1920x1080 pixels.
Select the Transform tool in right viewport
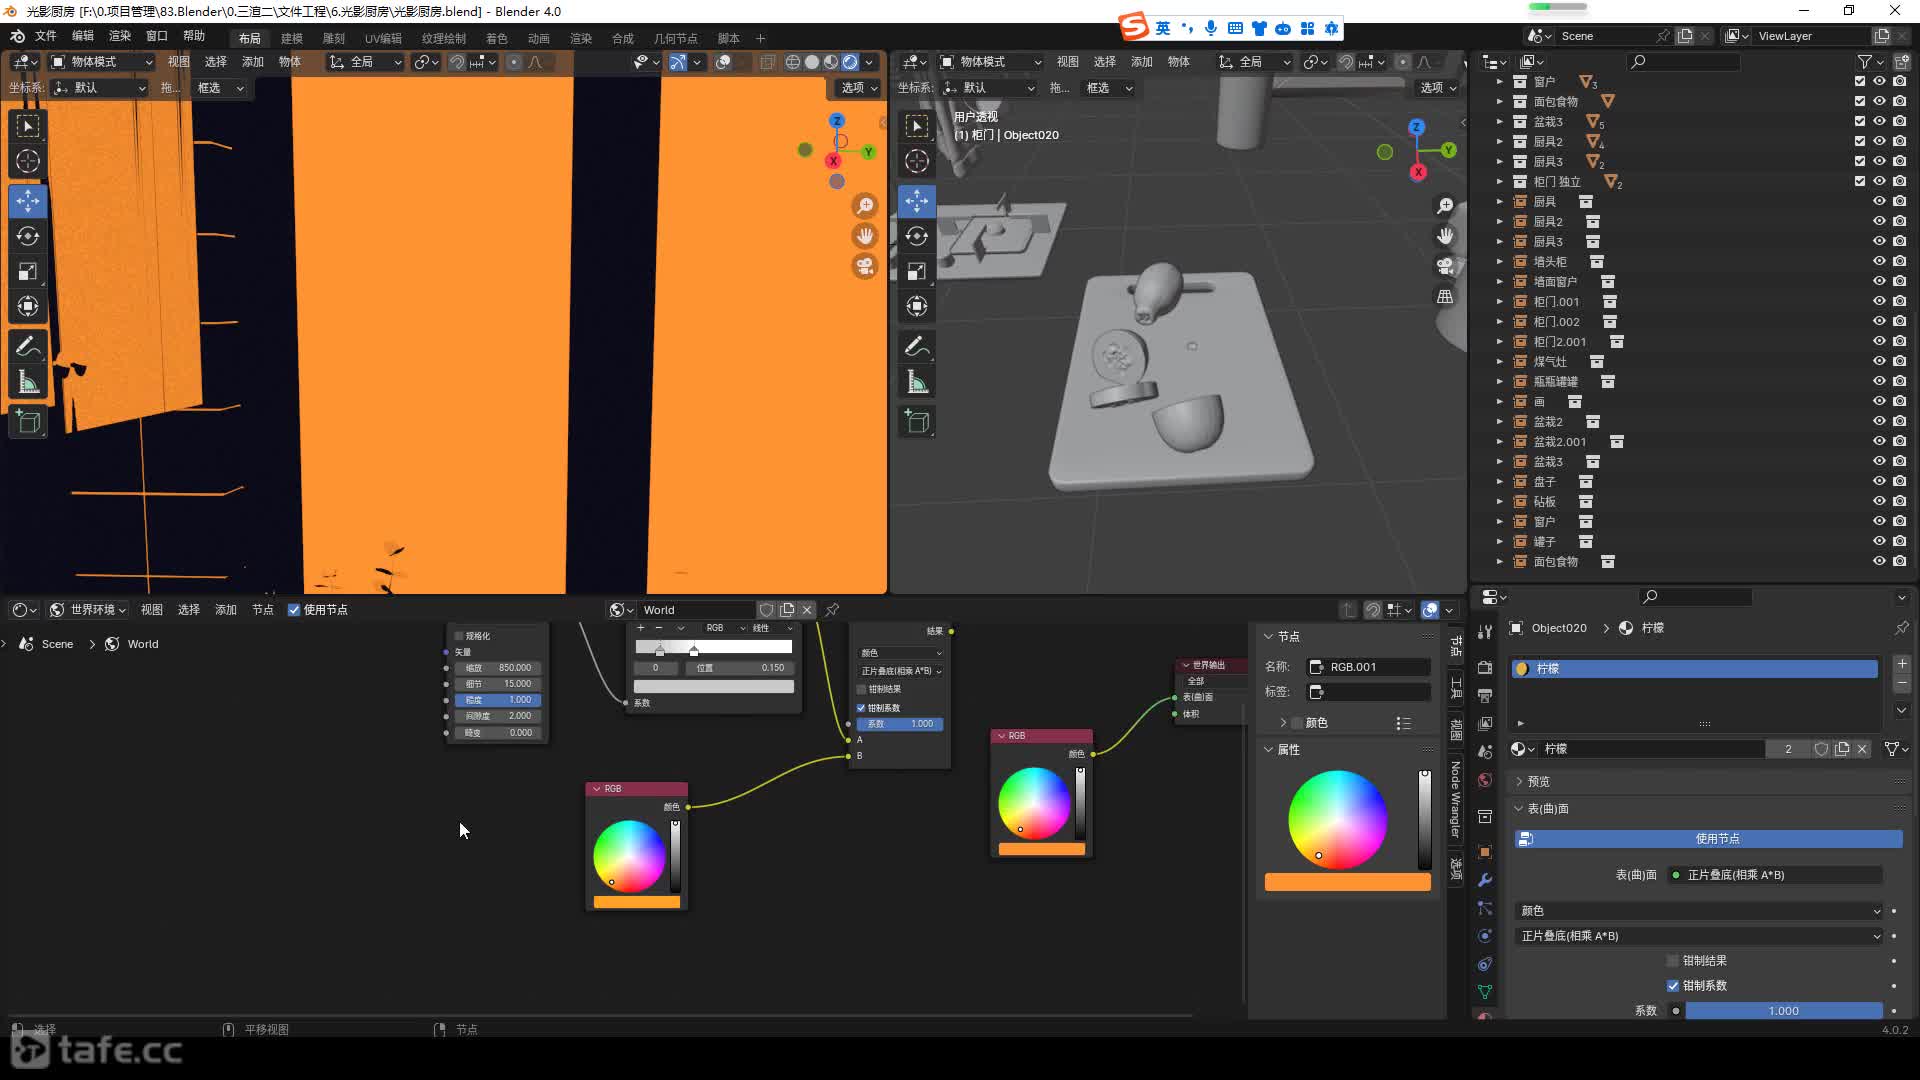pyautogui.click(x=917, y=306)
